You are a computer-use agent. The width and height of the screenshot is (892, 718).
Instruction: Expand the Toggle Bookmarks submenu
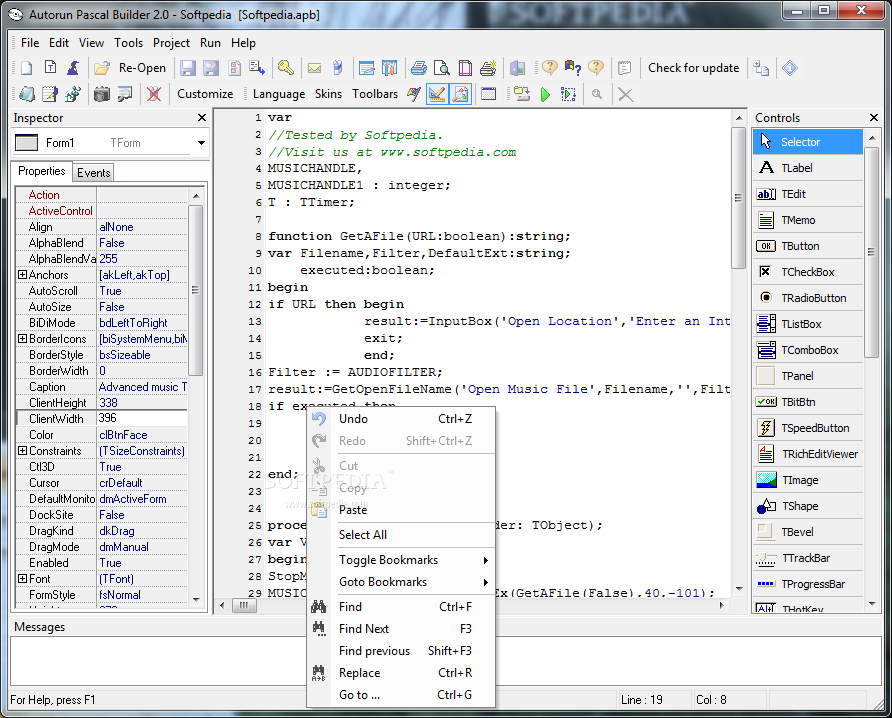[401, 560]
